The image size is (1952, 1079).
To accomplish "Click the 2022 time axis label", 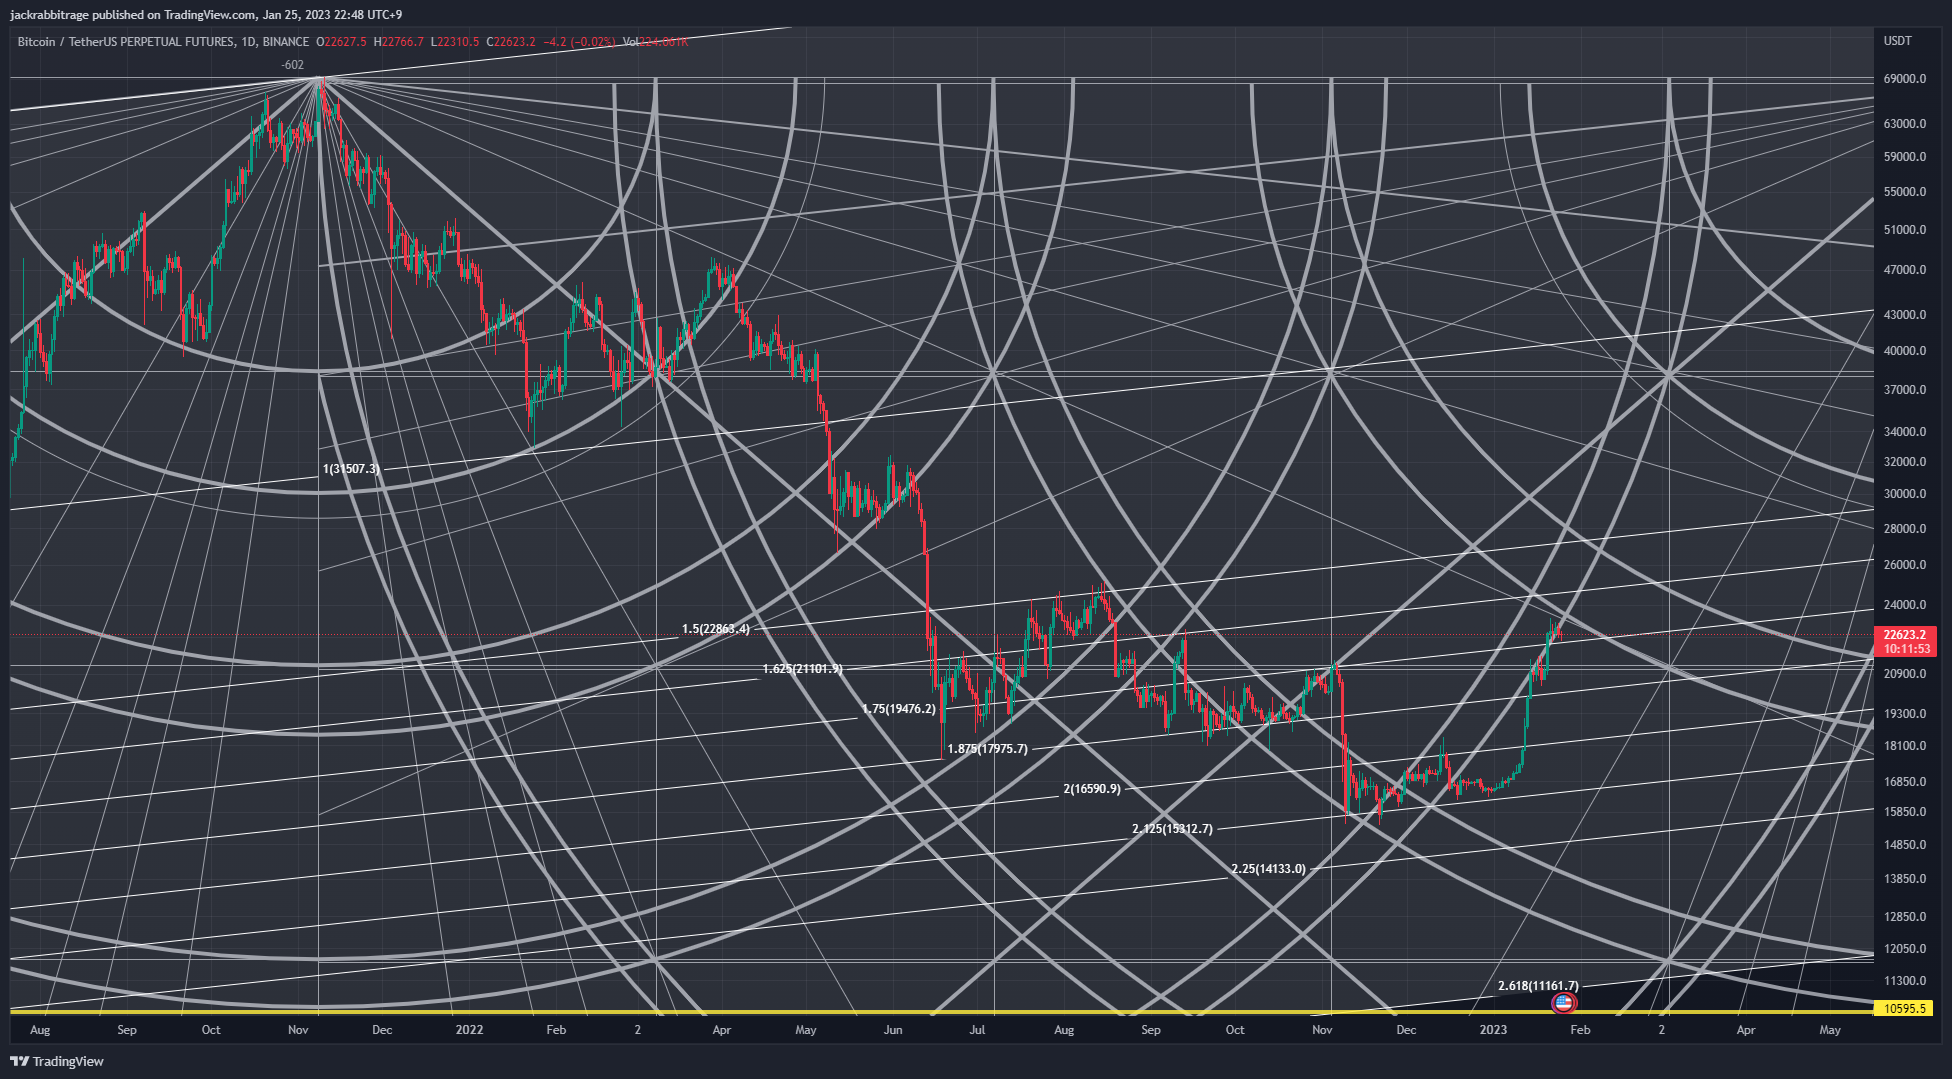I will (469, 1030).
